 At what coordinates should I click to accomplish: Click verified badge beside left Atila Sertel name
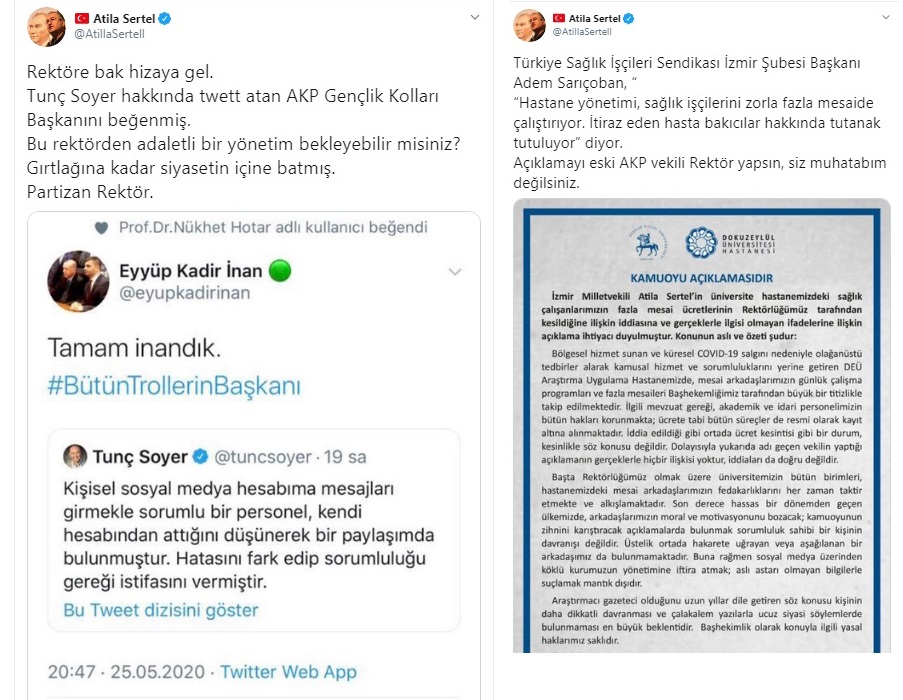[165, 18]
